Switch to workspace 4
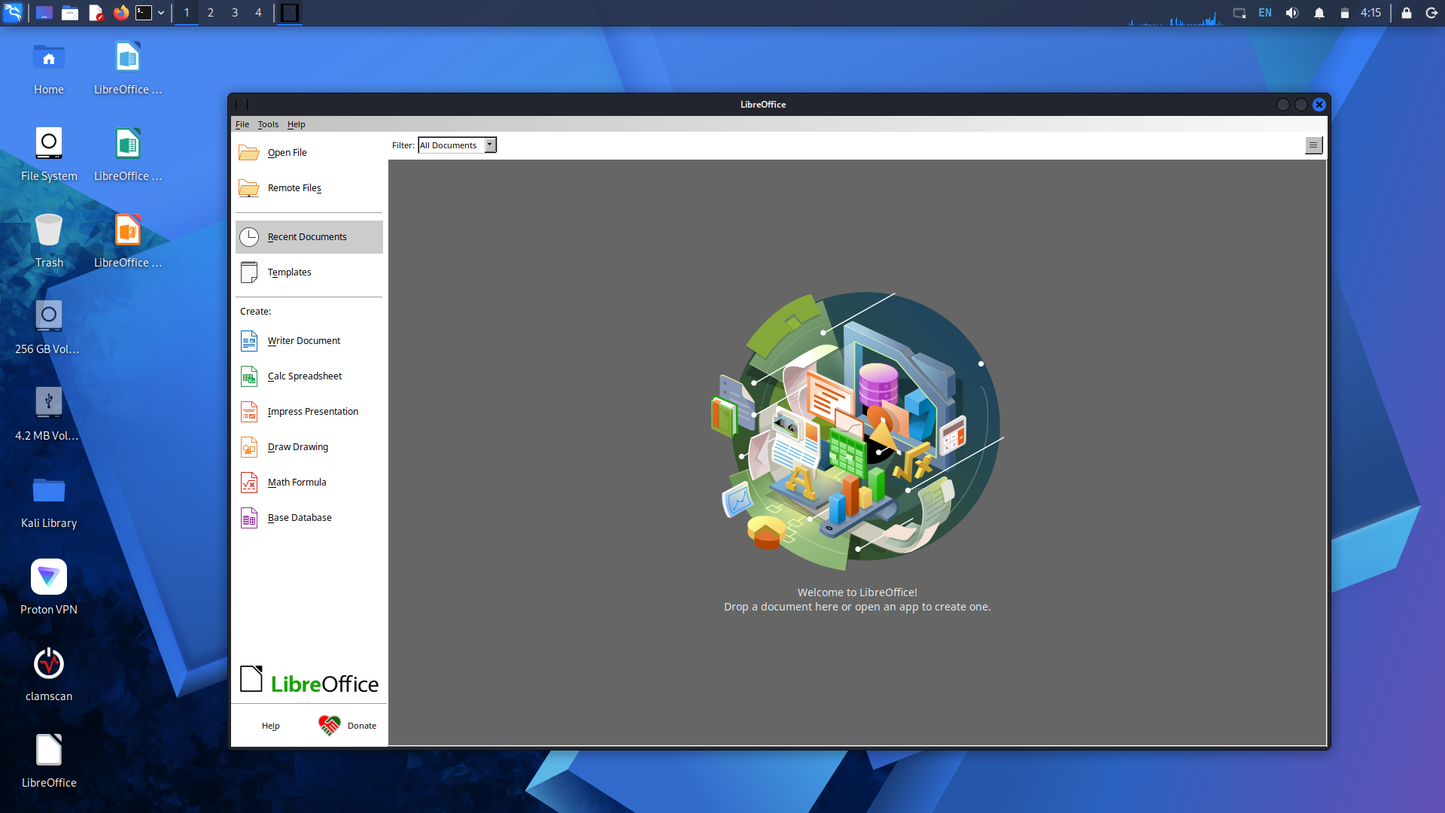The width and height of the screenshot is (1445, 813). pyautogui.click(x=258, y=13)
